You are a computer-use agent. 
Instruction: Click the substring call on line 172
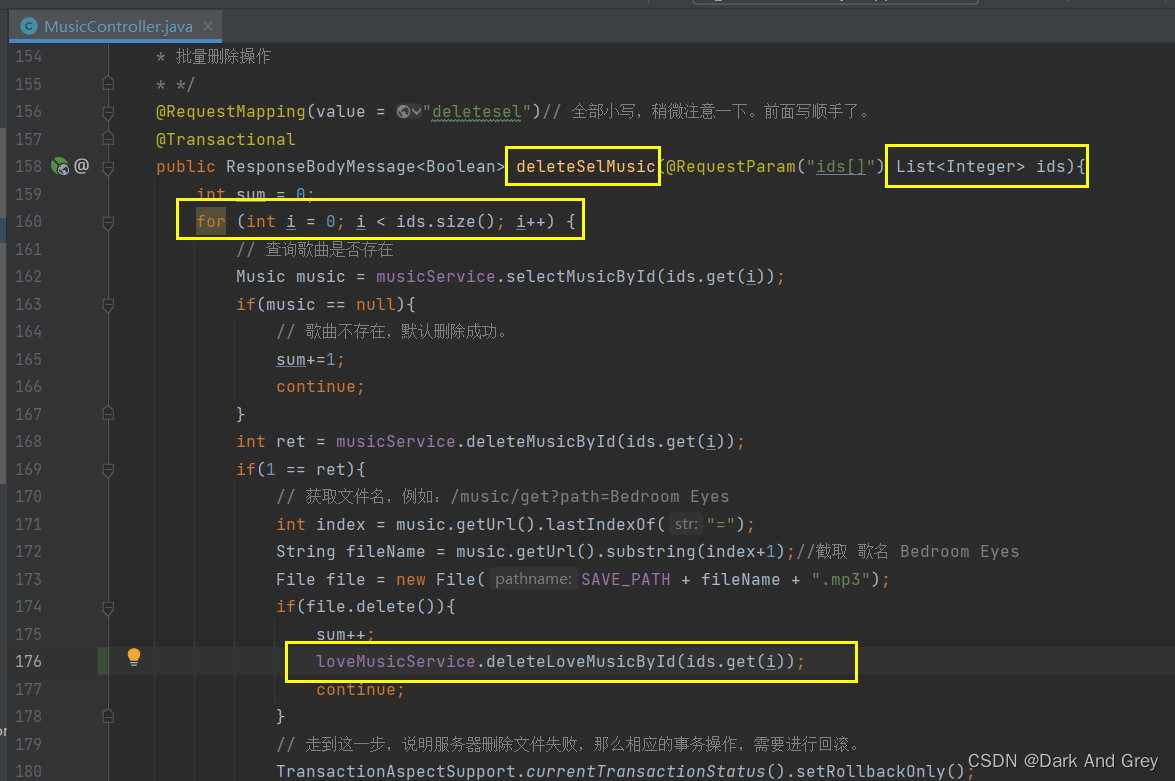point(650,552)
